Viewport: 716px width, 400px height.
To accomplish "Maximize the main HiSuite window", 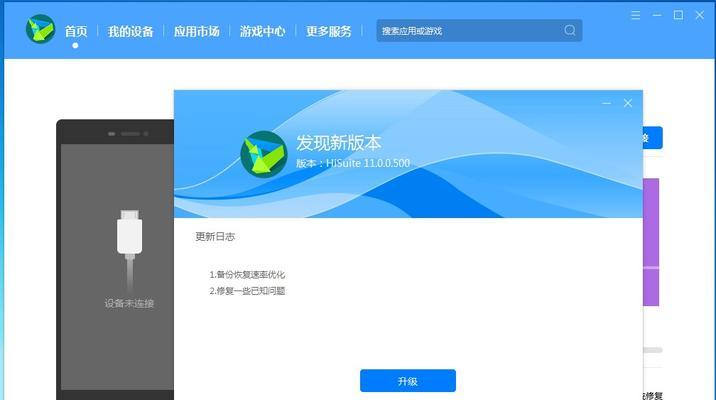I will (678, 15).
